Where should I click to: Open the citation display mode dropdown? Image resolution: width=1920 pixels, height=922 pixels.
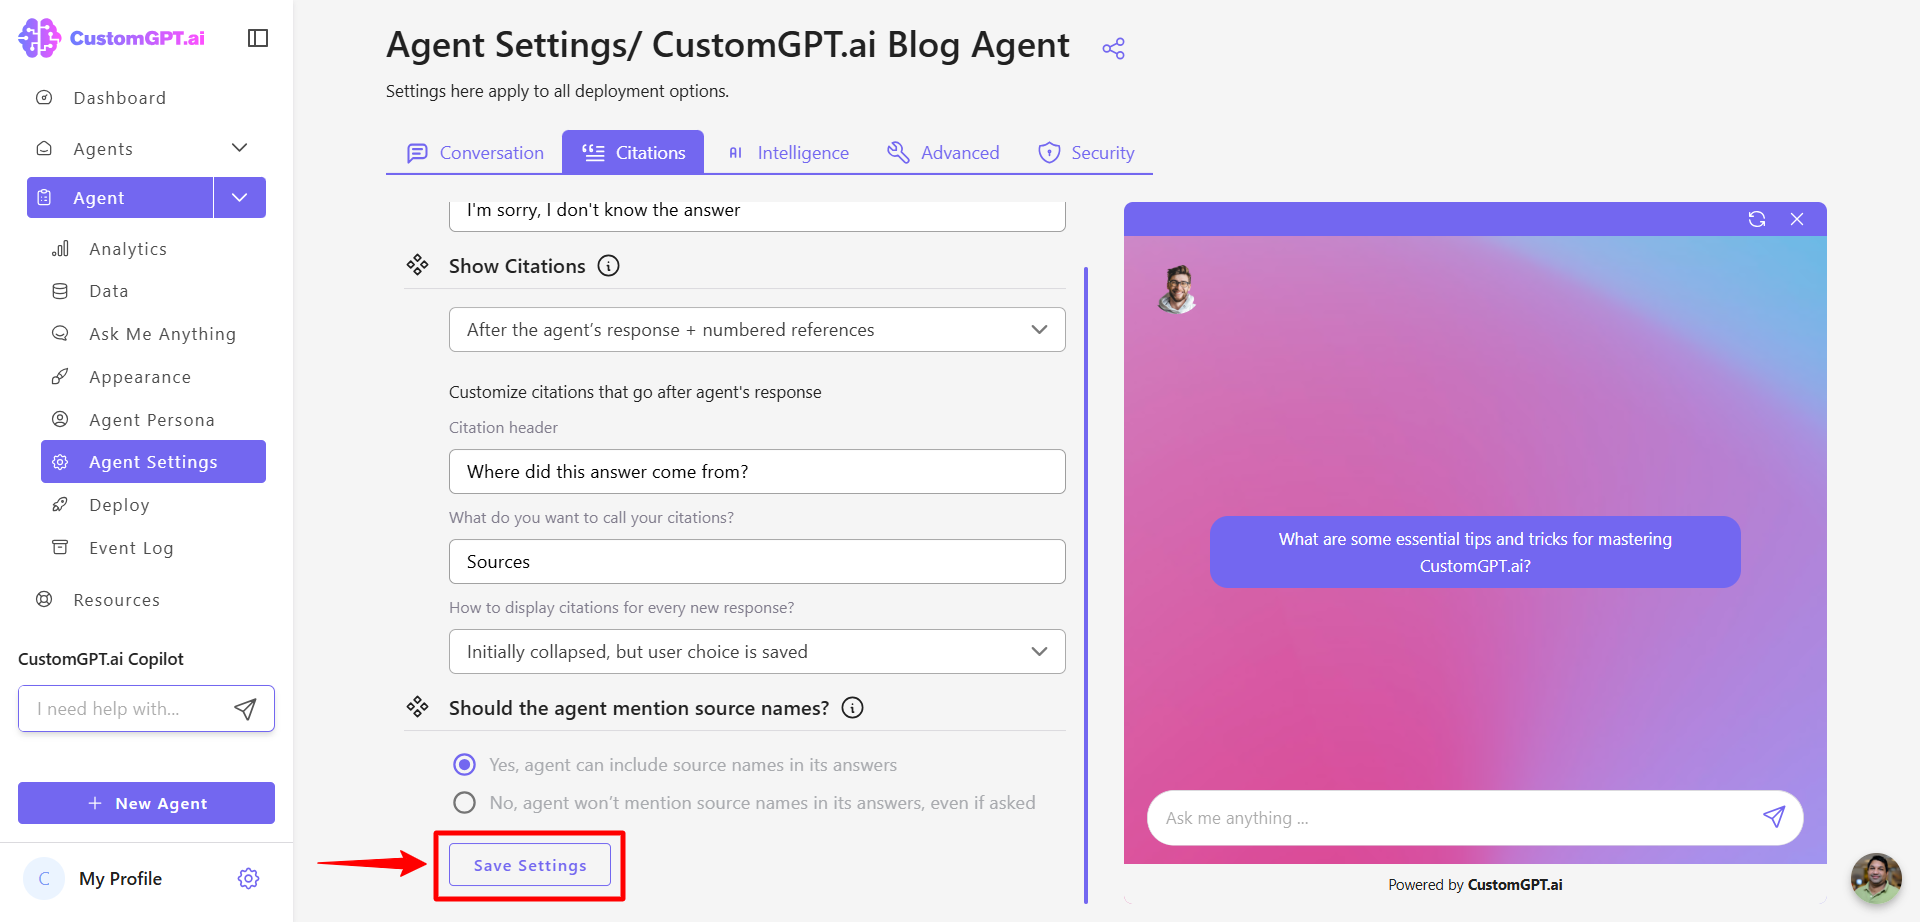tap(757, 652)
